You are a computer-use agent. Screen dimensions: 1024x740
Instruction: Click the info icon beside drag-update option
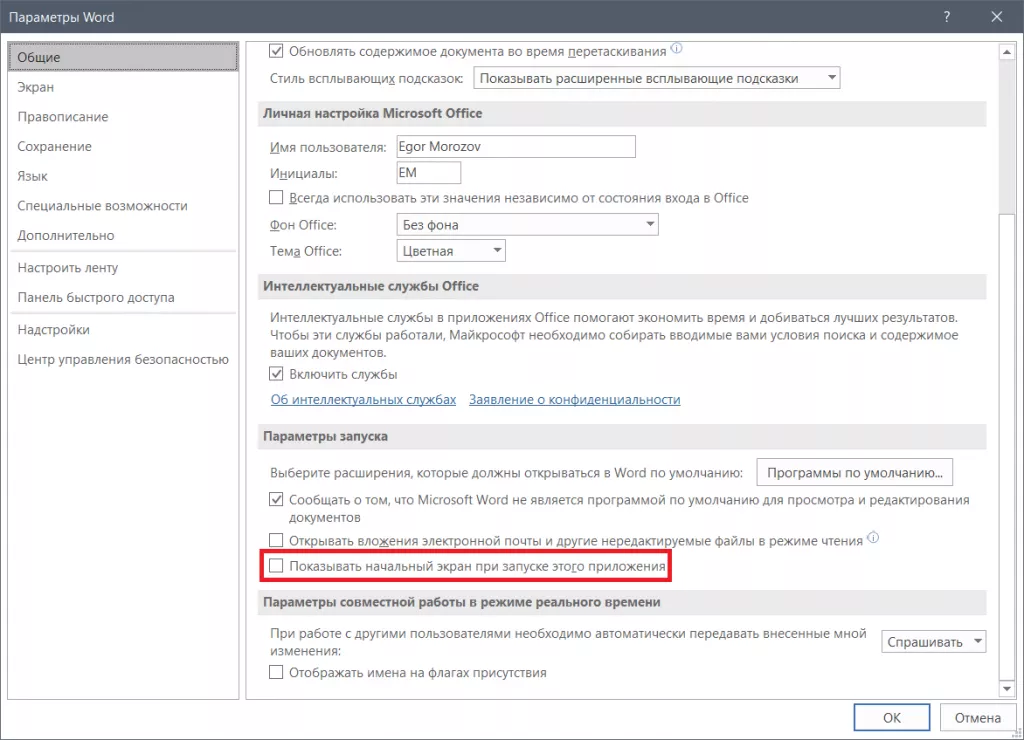point(677,48)
